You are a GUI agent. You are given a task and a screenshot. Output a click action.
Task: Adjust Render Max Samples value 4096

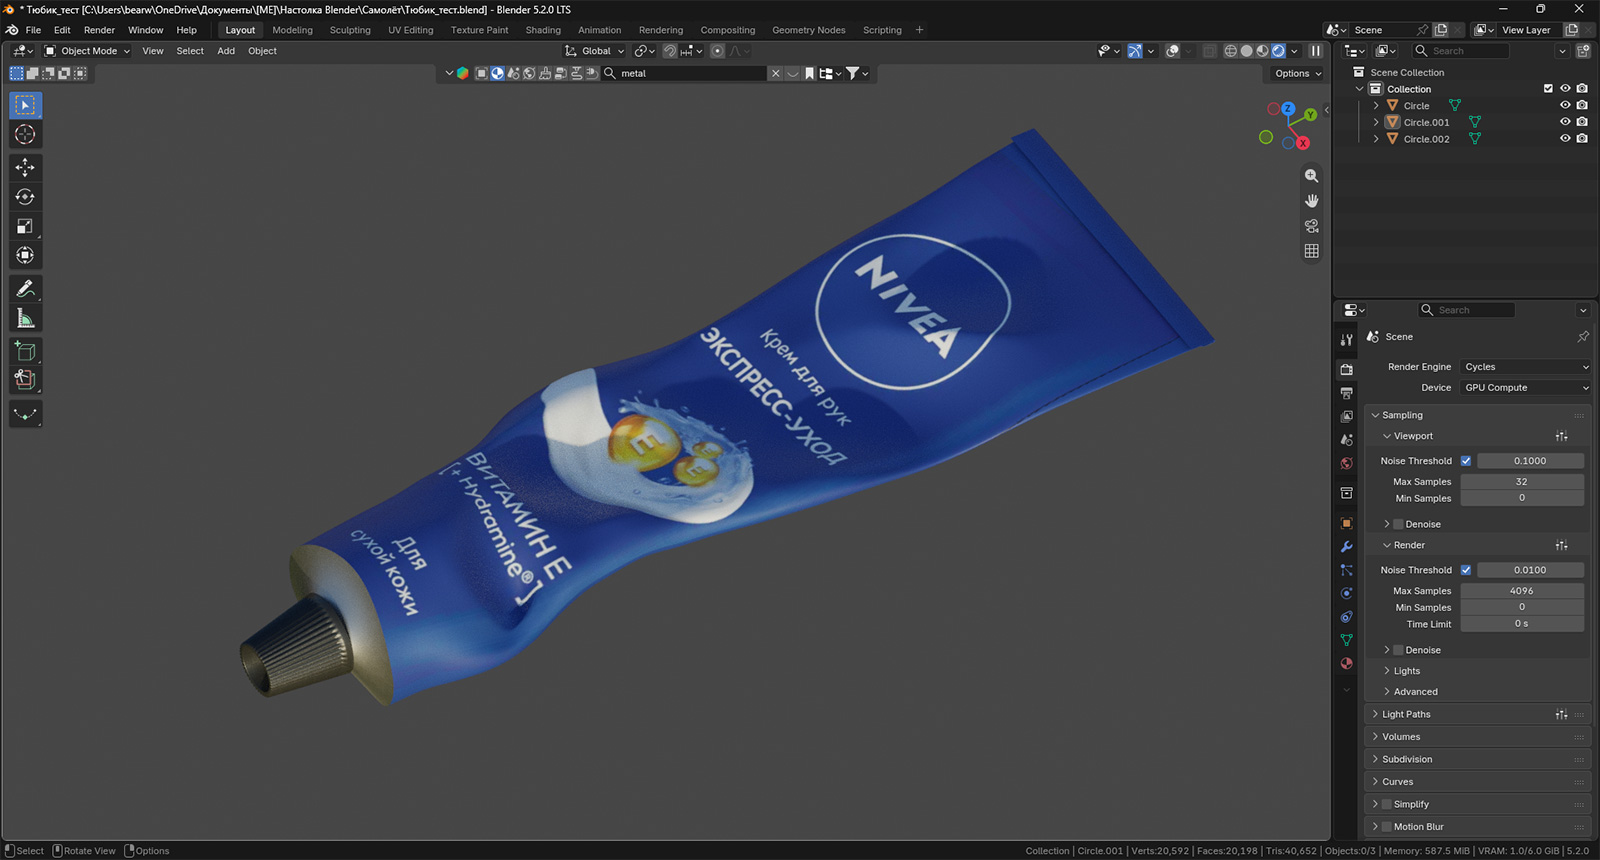pos(1522,591)
